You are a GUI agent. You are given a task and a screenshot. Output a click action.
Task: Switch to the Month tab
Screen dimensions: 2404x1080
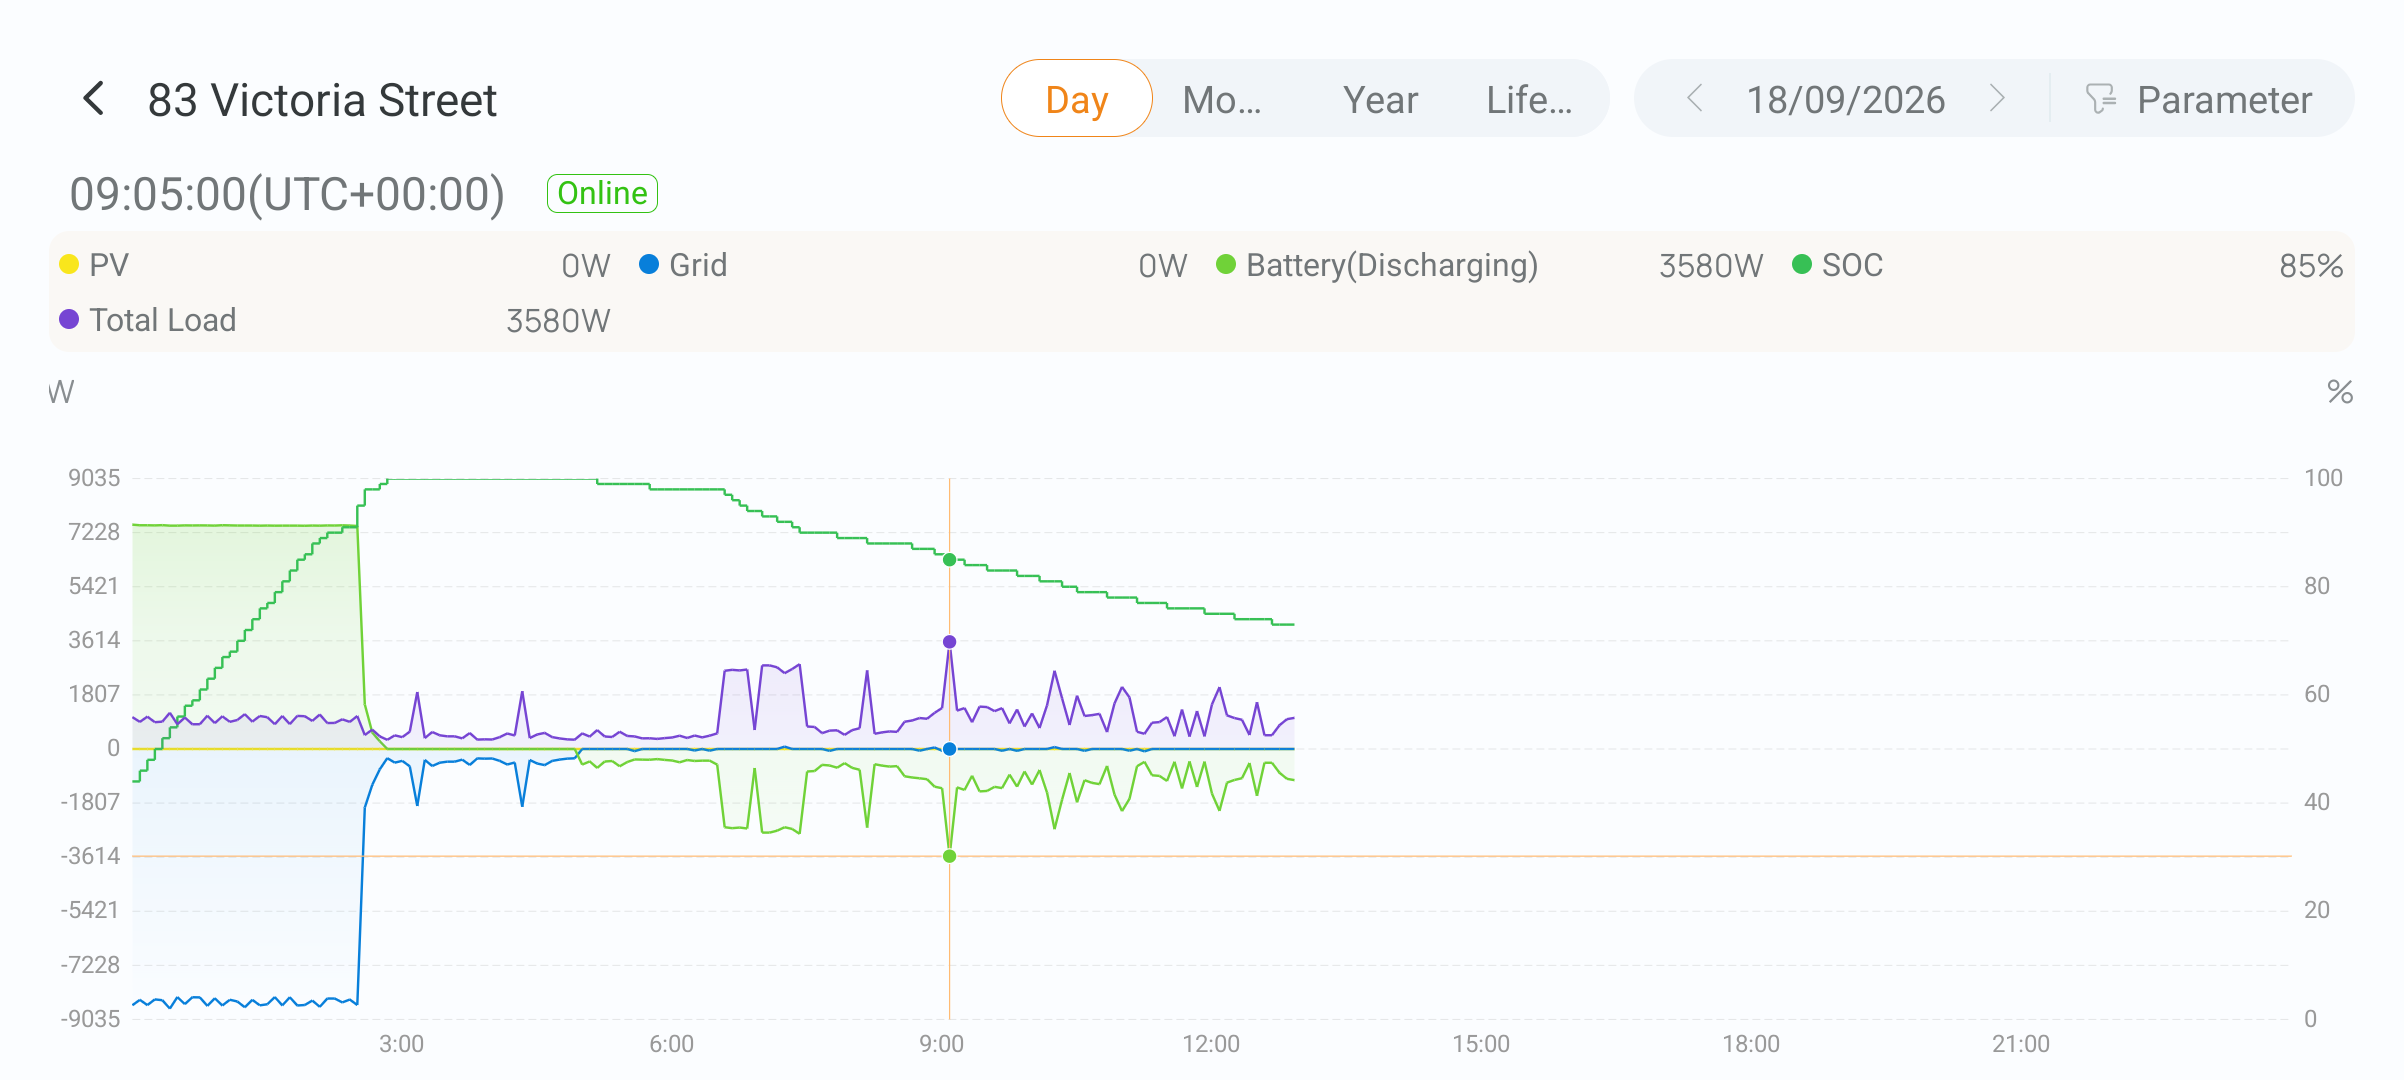1222,99
